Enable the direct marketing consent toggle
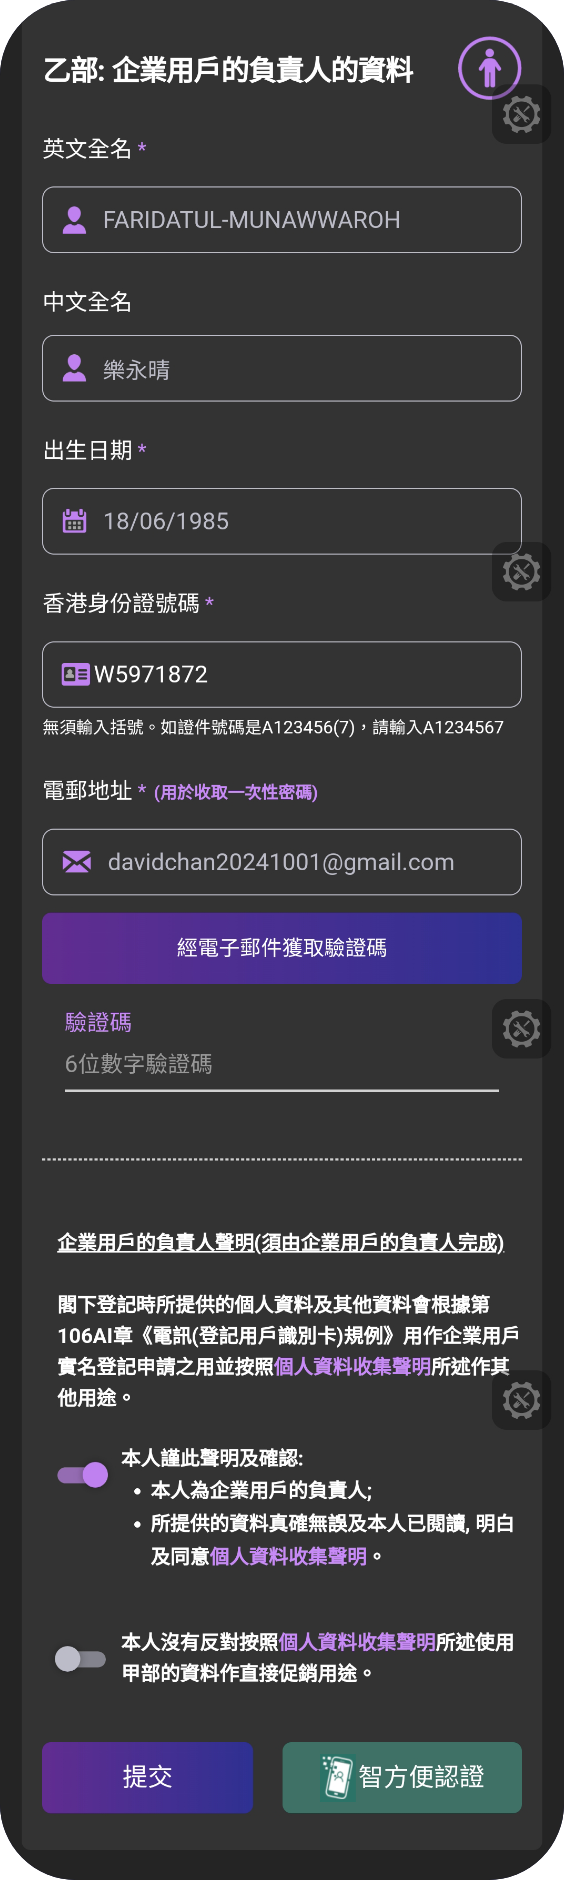Image resolution: width=564 pixels, height=1880 pixels. (81, 1659)
